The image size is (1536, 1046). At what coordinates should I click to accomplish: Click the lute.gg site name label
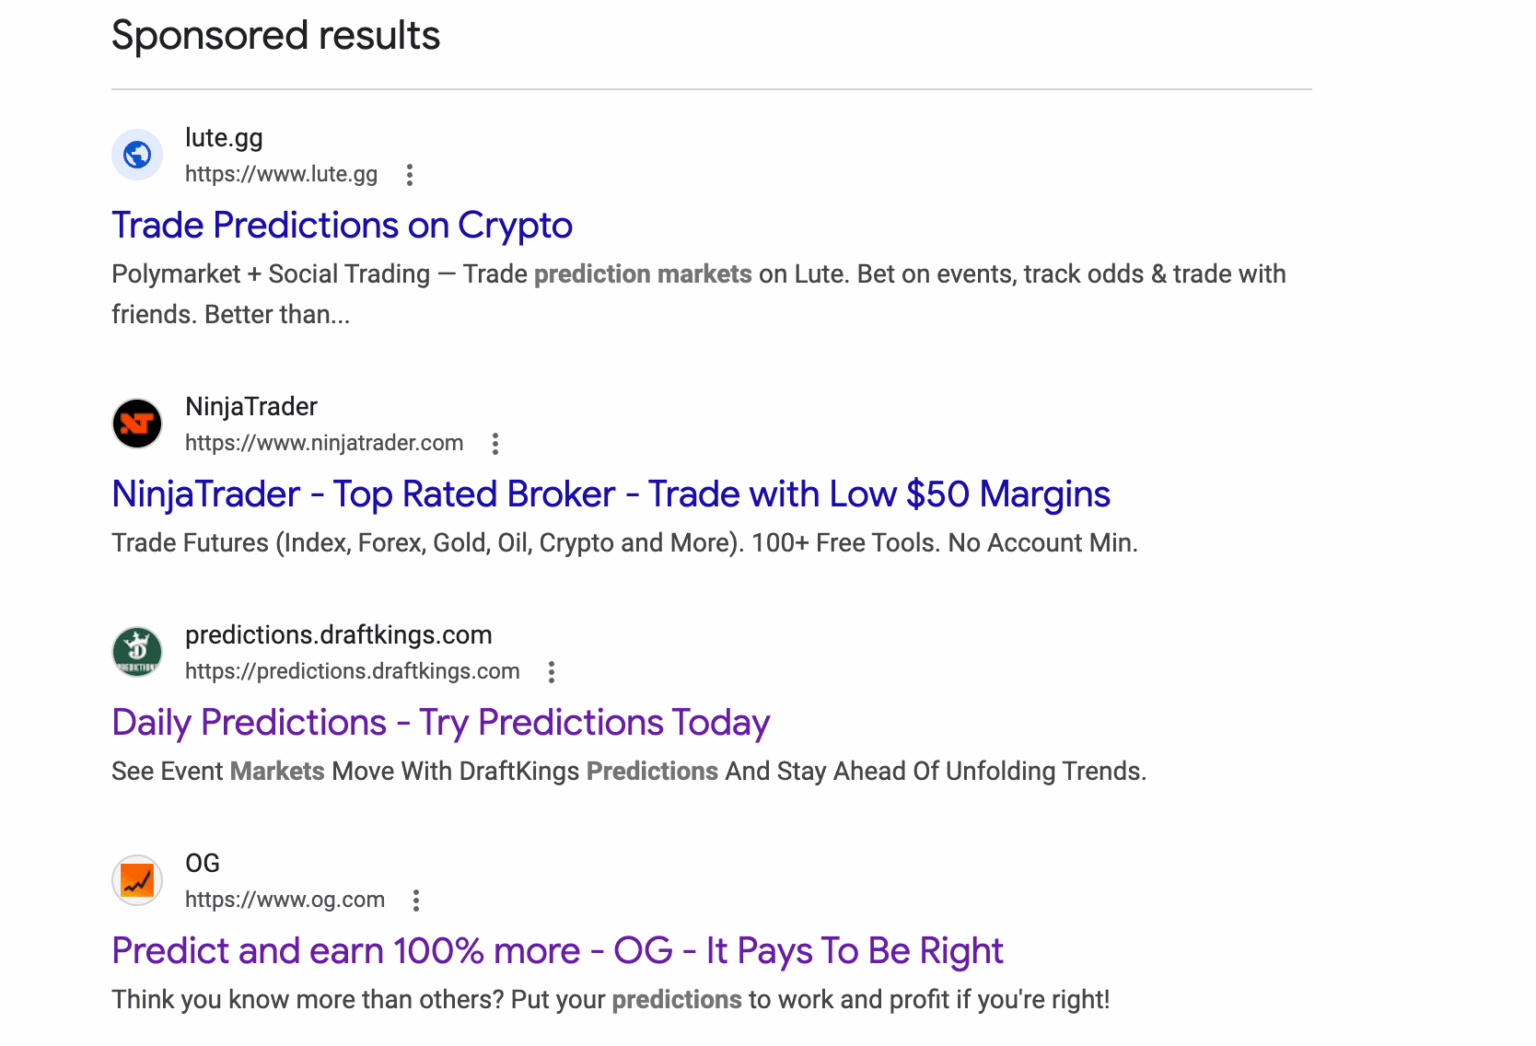pos(224,138)
